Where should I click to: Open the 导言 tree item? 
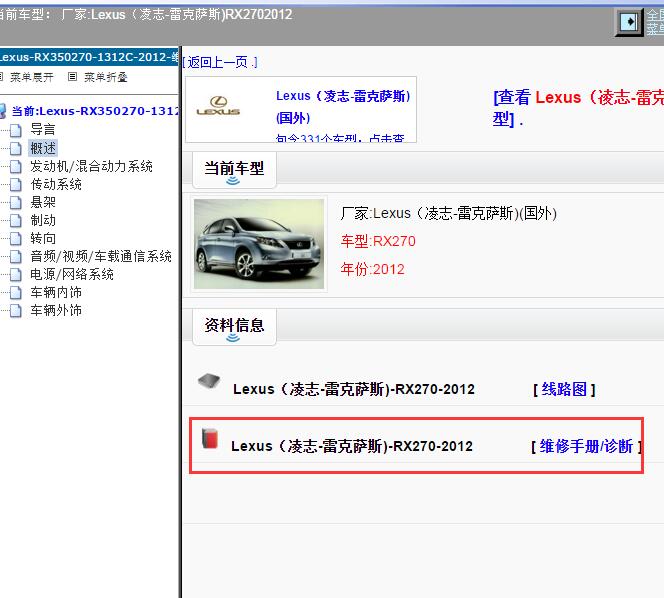(43, 129)
